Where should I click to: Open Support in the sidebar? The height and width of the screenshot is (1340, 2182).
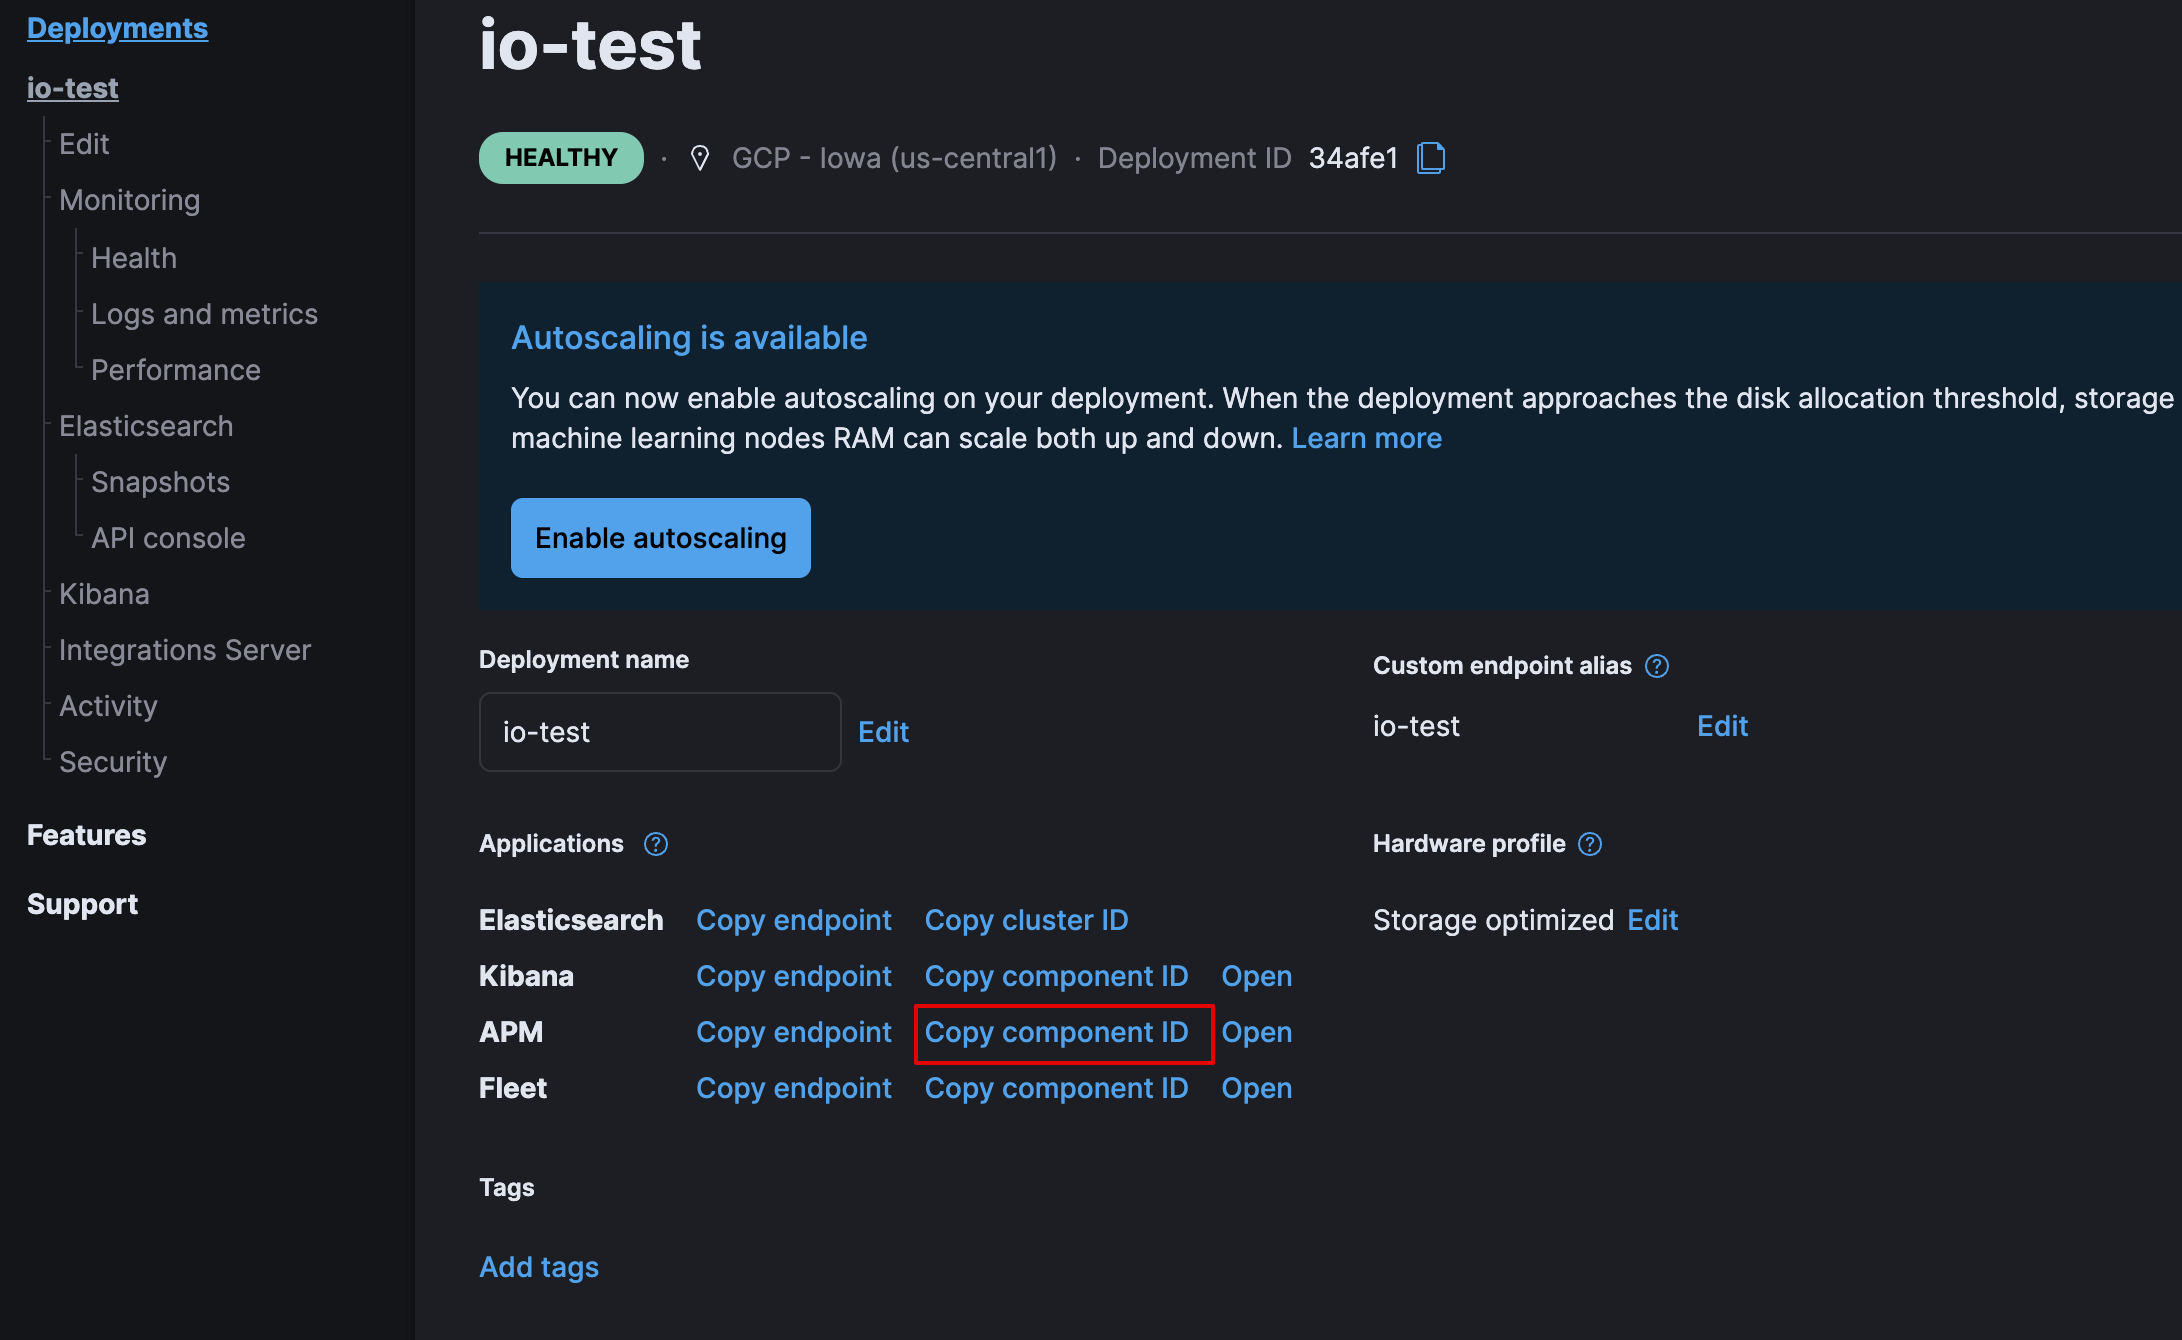point(82,904)
